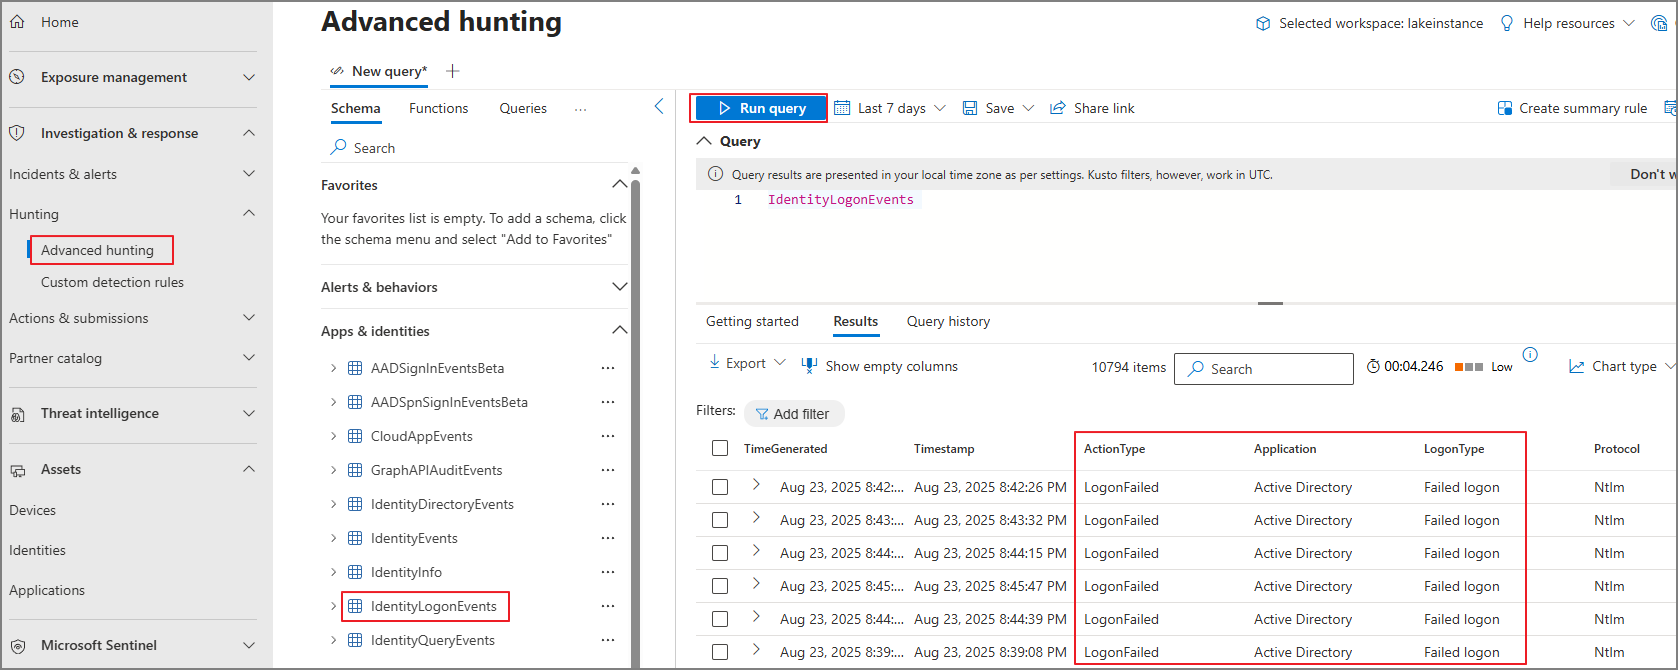Expand row details for 8:42:26 PM result
The width and height of the screenshot is (1678, 670).
[756, 485]
